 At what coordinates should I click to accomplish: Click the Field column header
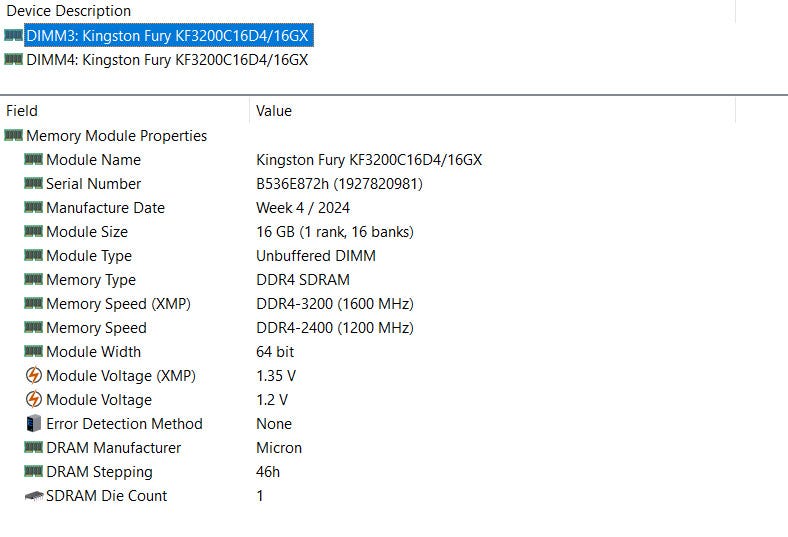coord(22,111)
